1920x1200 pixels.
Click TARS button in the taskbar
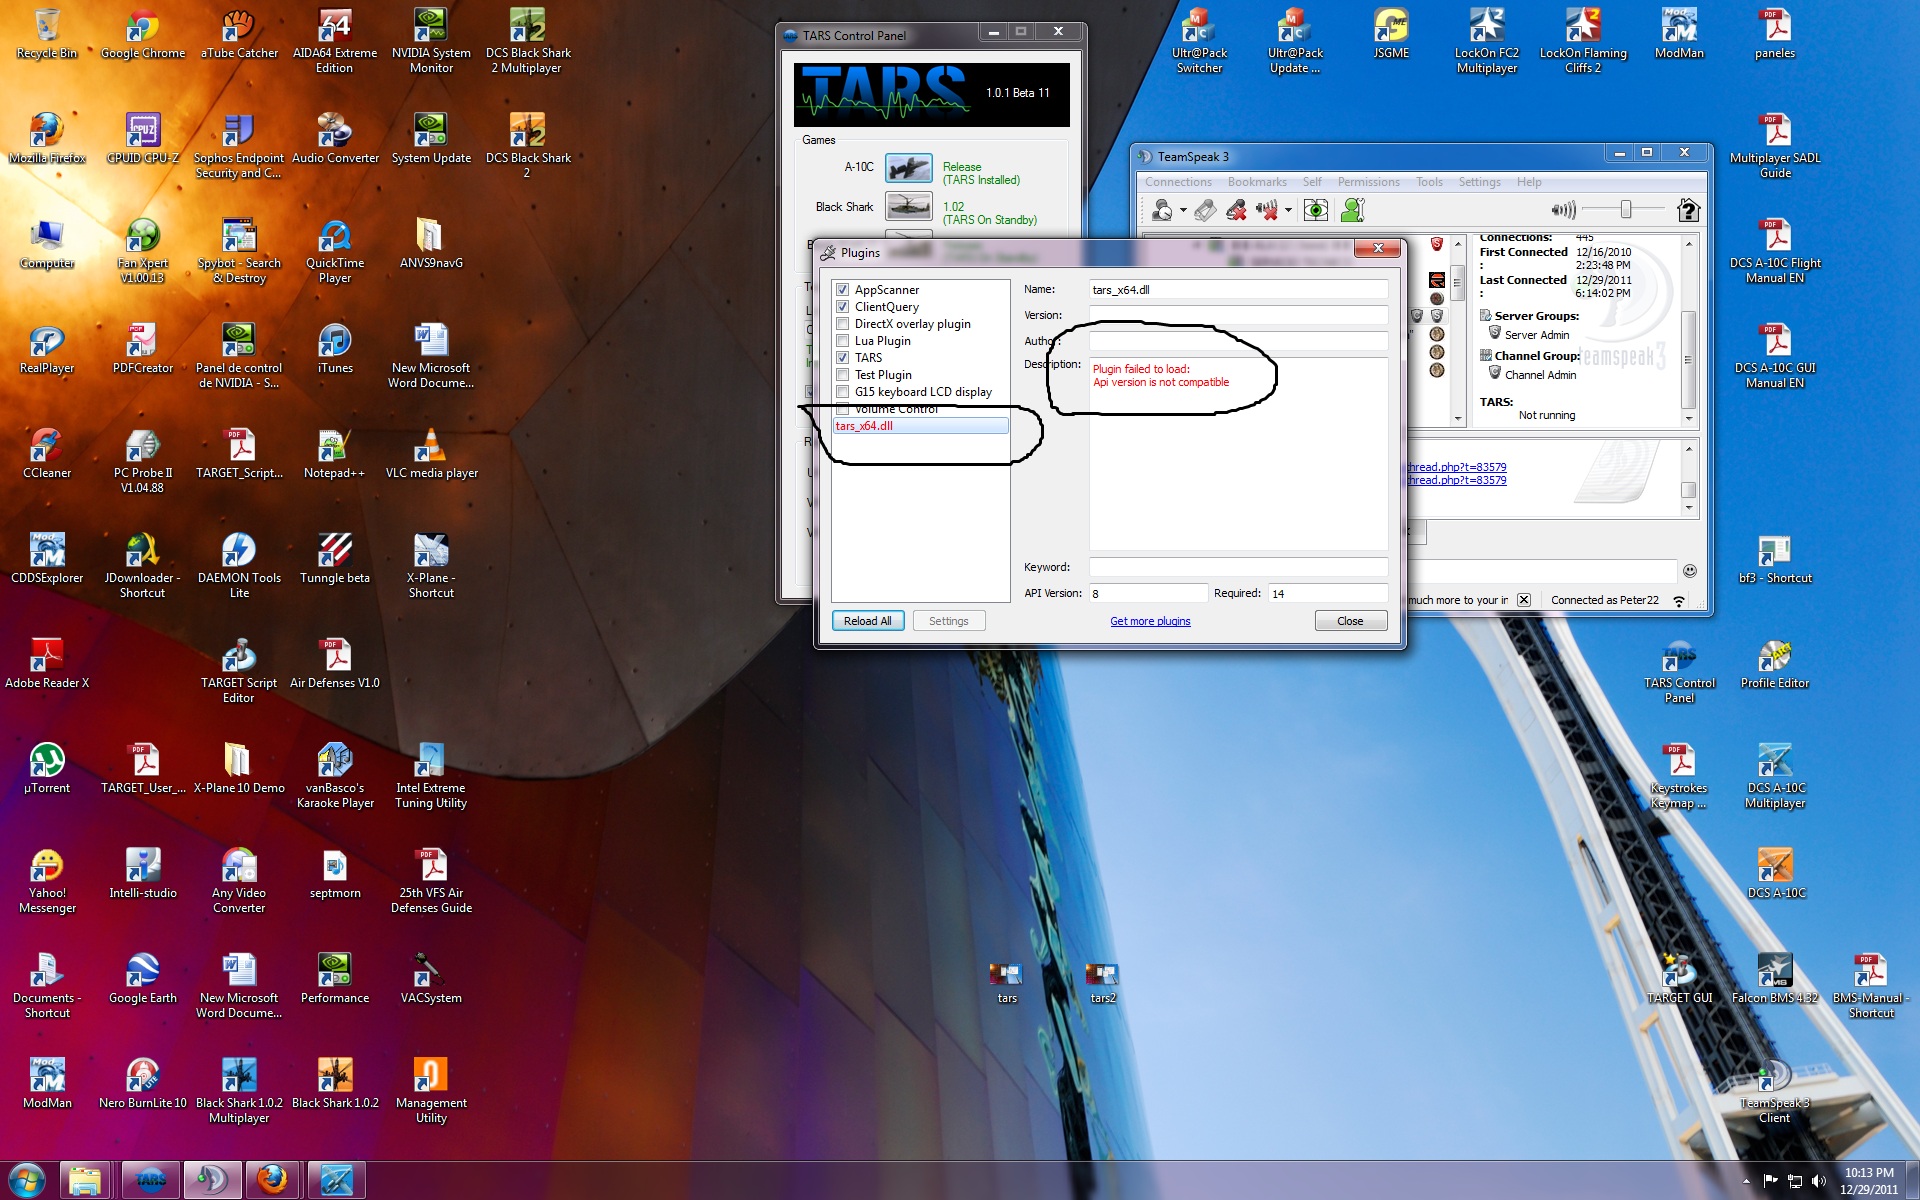(151, 1180)
